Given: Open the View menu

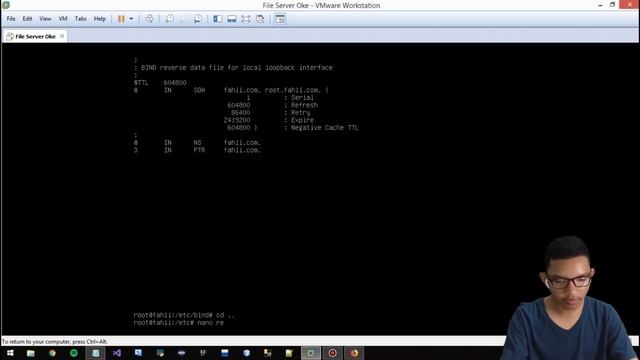Looking at the screenshot, I should [45, 19].
